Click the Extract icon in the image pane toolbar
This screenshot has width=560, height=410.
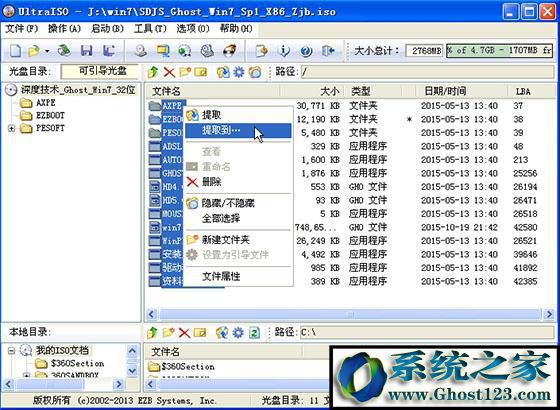coord(223,72)
